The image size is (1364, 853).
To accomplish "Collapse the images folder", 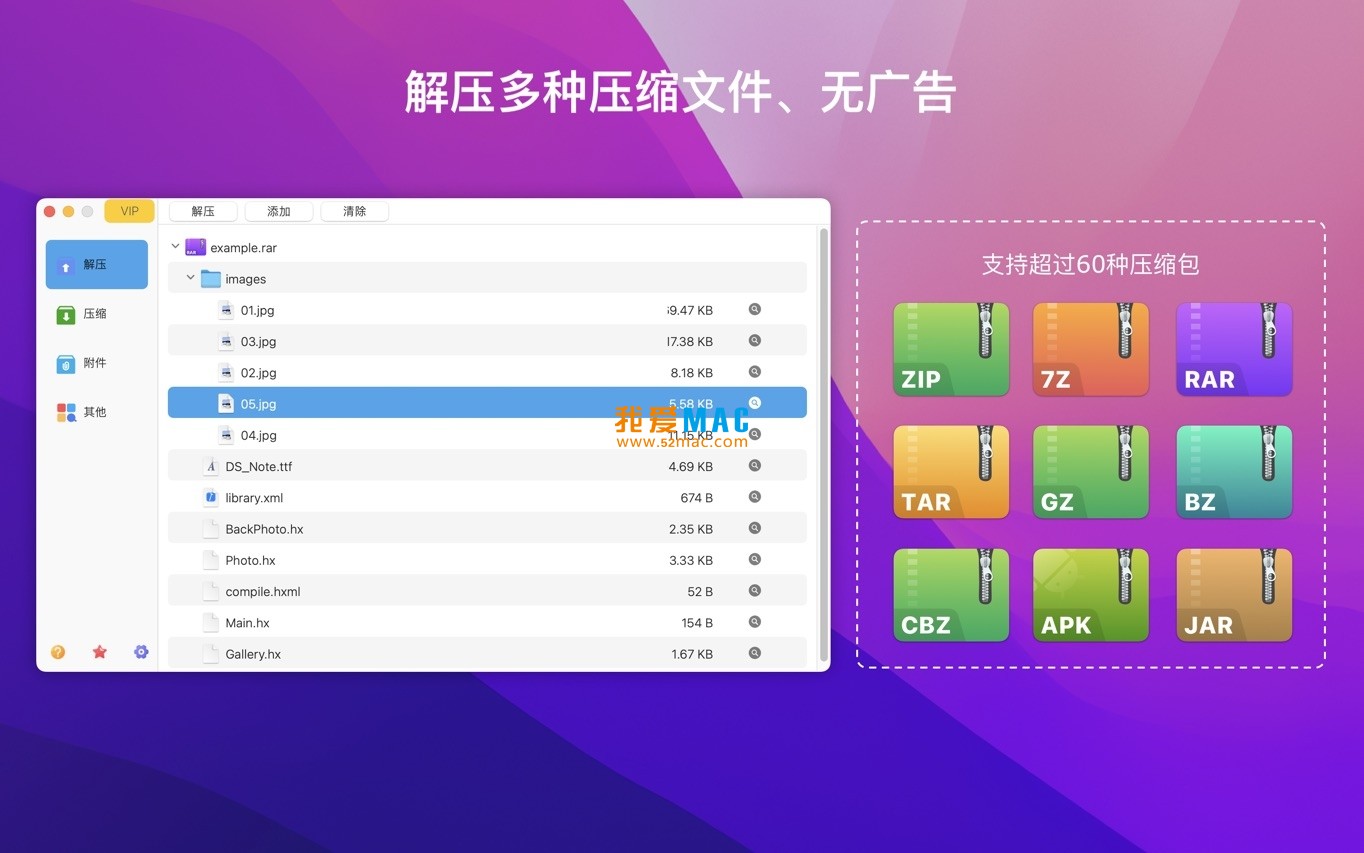I will (190, 278).
